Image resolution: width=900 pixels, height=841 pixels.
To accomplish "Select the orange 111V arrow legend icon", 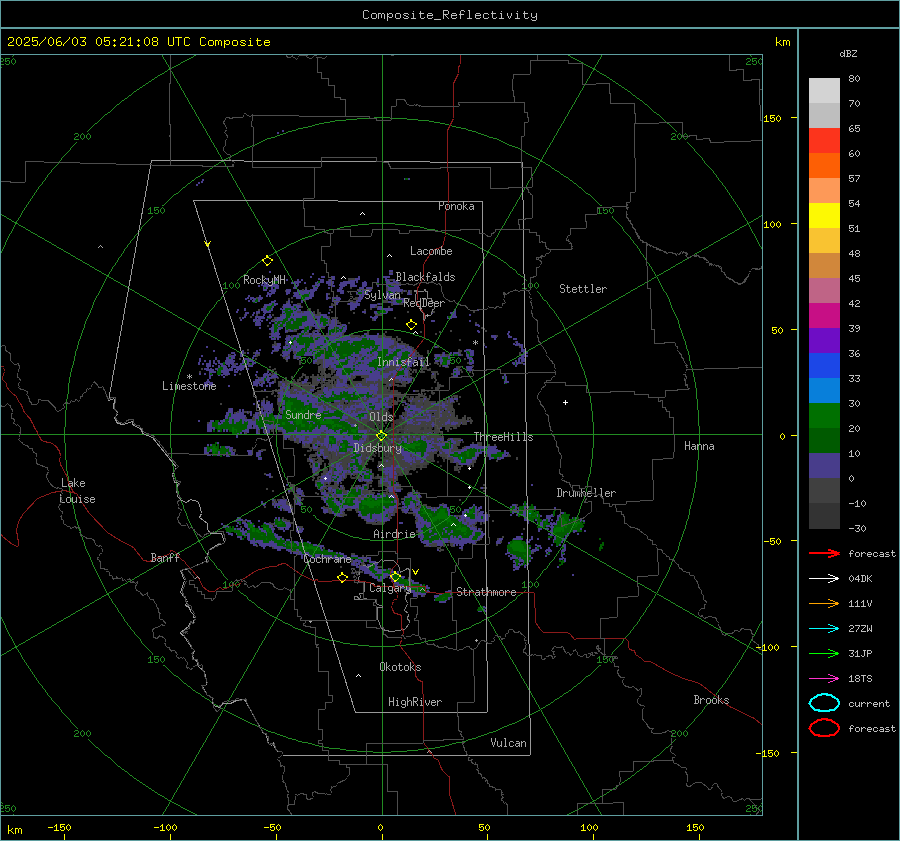I will click(x=824, y=603).
